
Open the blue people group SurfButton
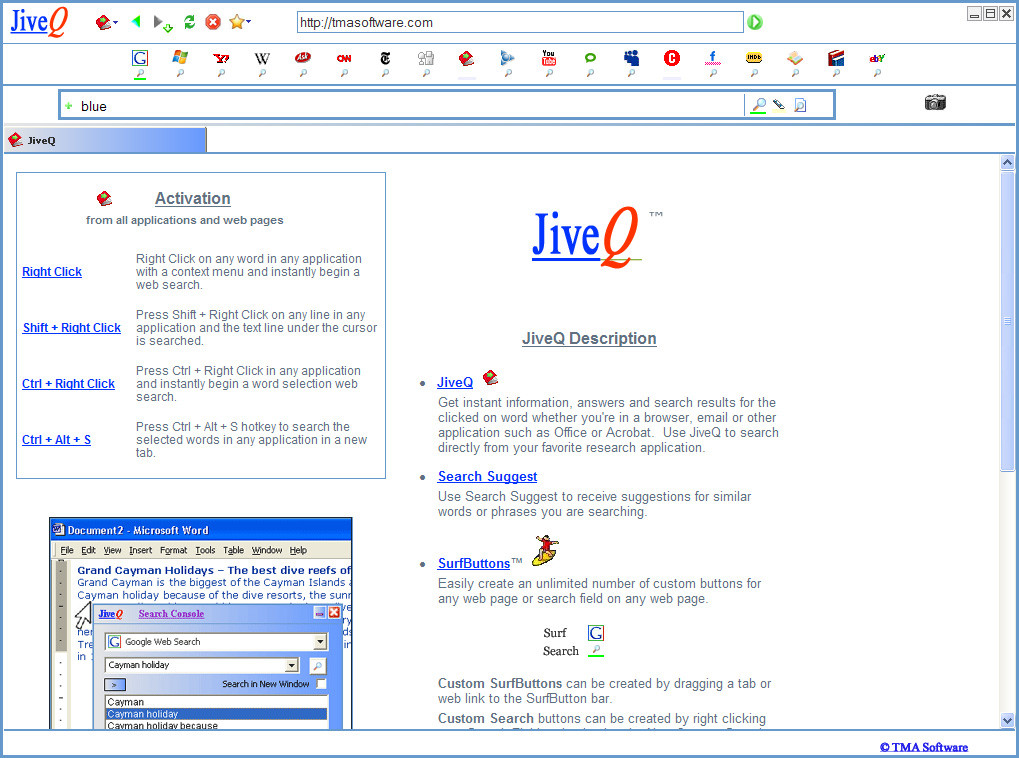click(x=631, y=58)
